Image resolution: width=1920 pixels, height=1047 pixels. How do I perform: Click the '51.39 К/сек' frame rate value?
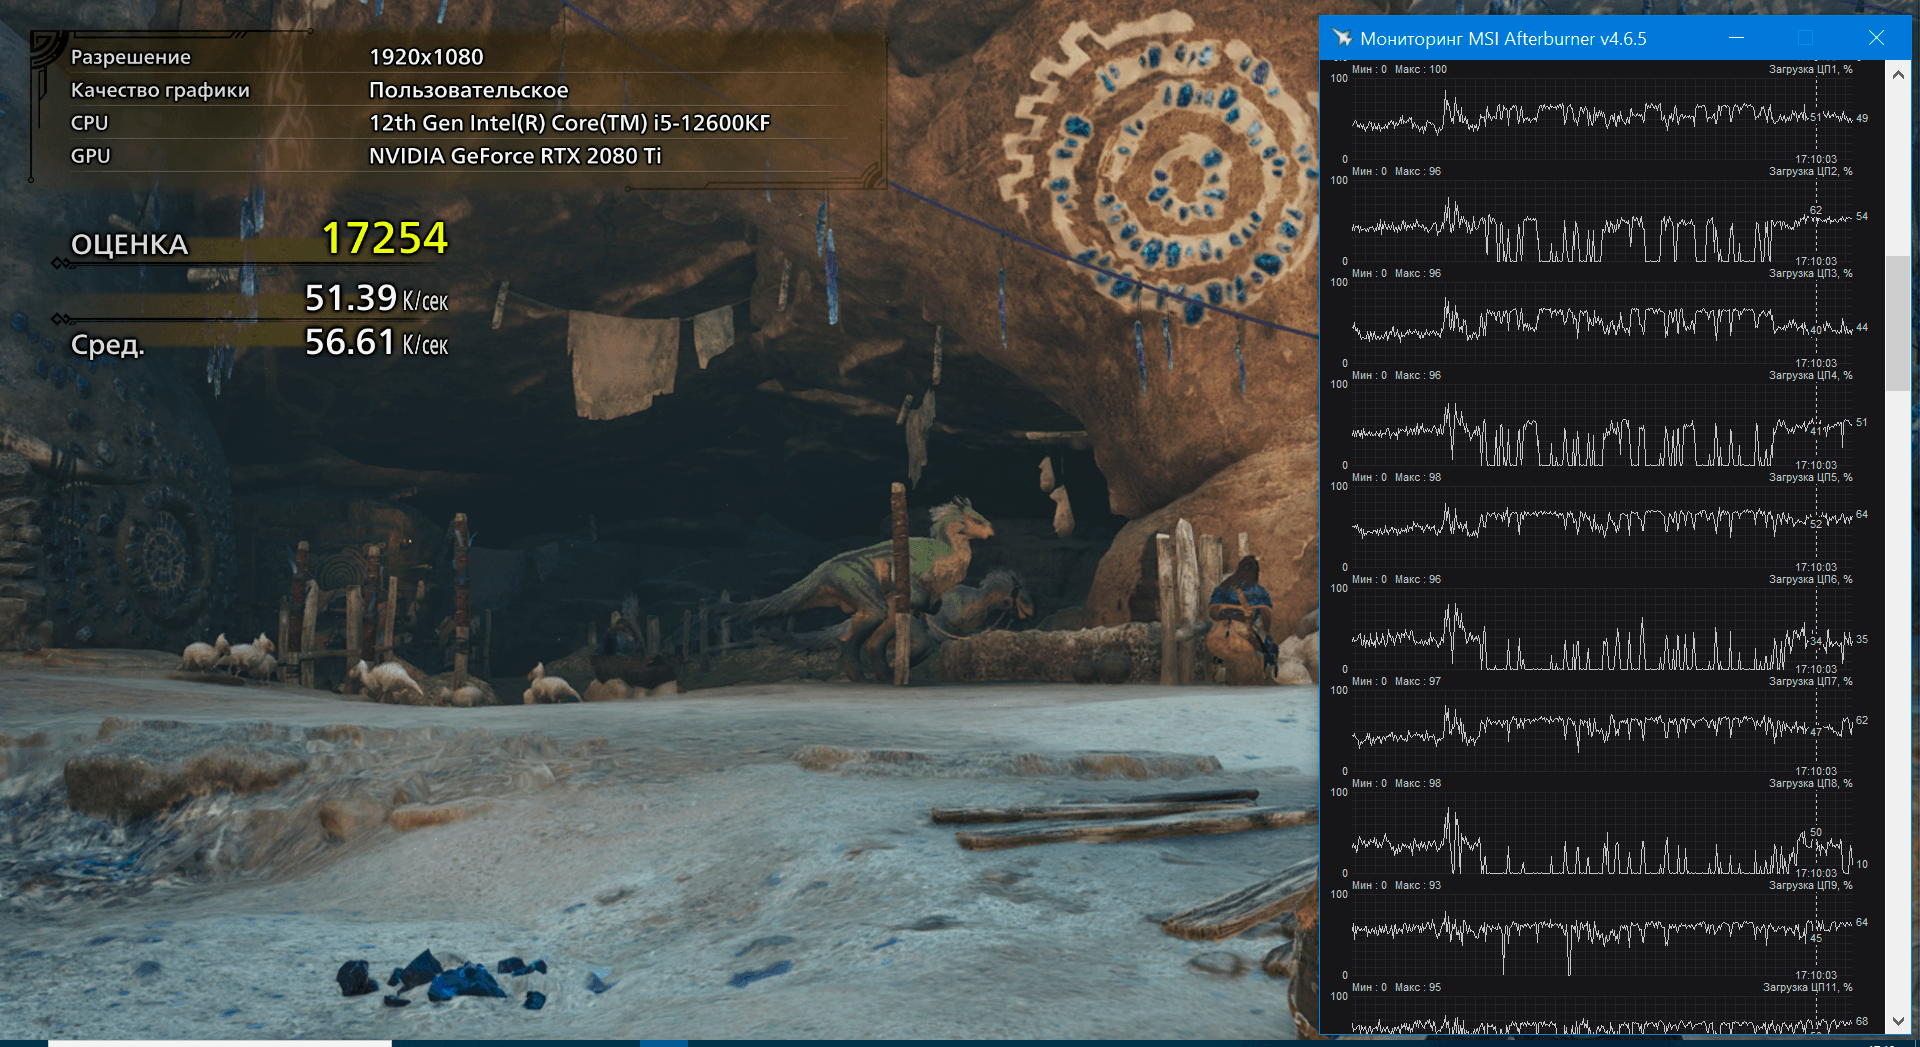(x=376, y=298)
